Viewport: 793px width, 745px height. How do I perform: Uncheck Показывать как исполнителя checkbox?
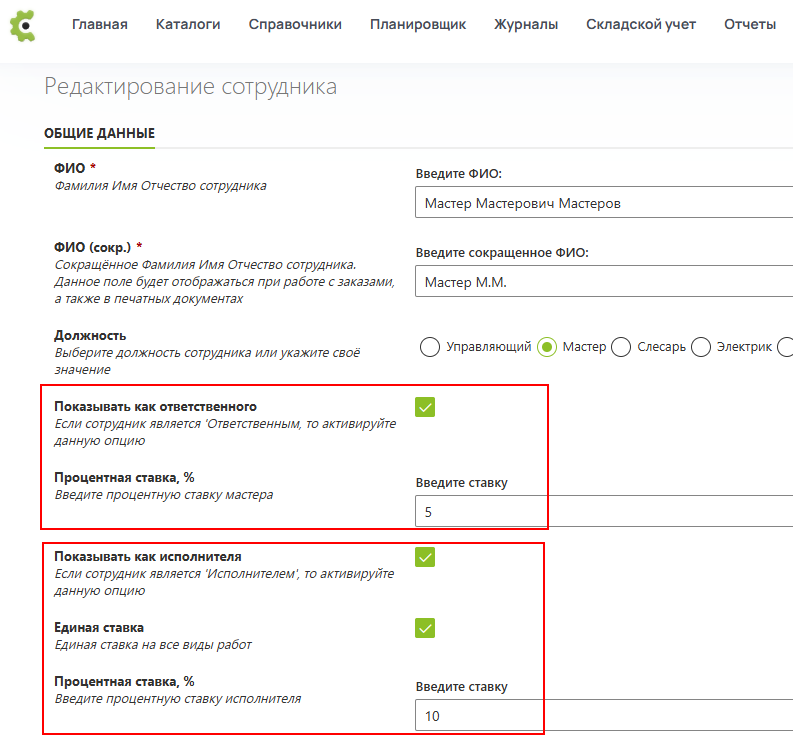tap(425, 557)
